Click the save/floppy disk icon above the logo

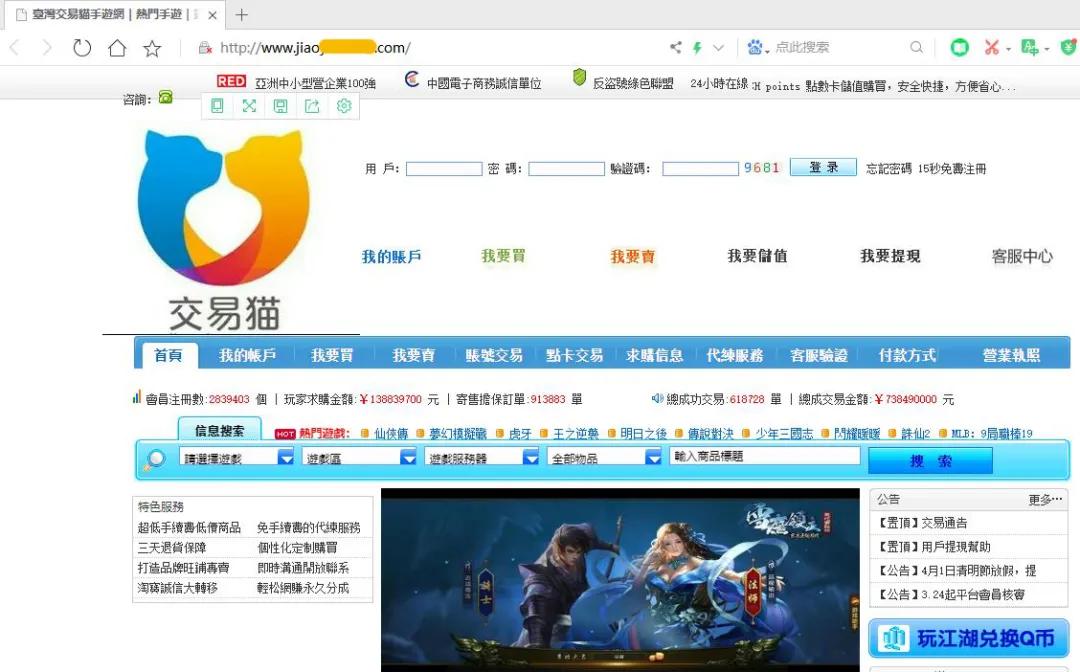[281, 105]
